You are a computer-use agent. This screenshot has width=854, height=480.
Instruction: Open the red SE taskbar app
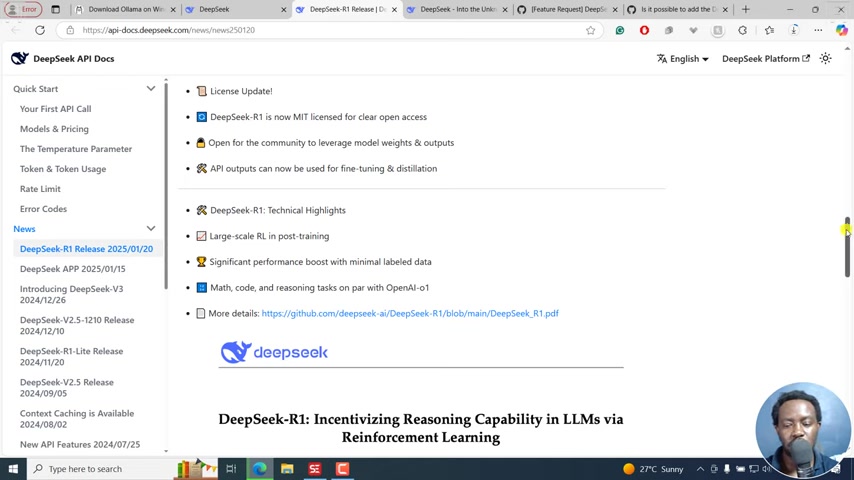coord(314,469)
